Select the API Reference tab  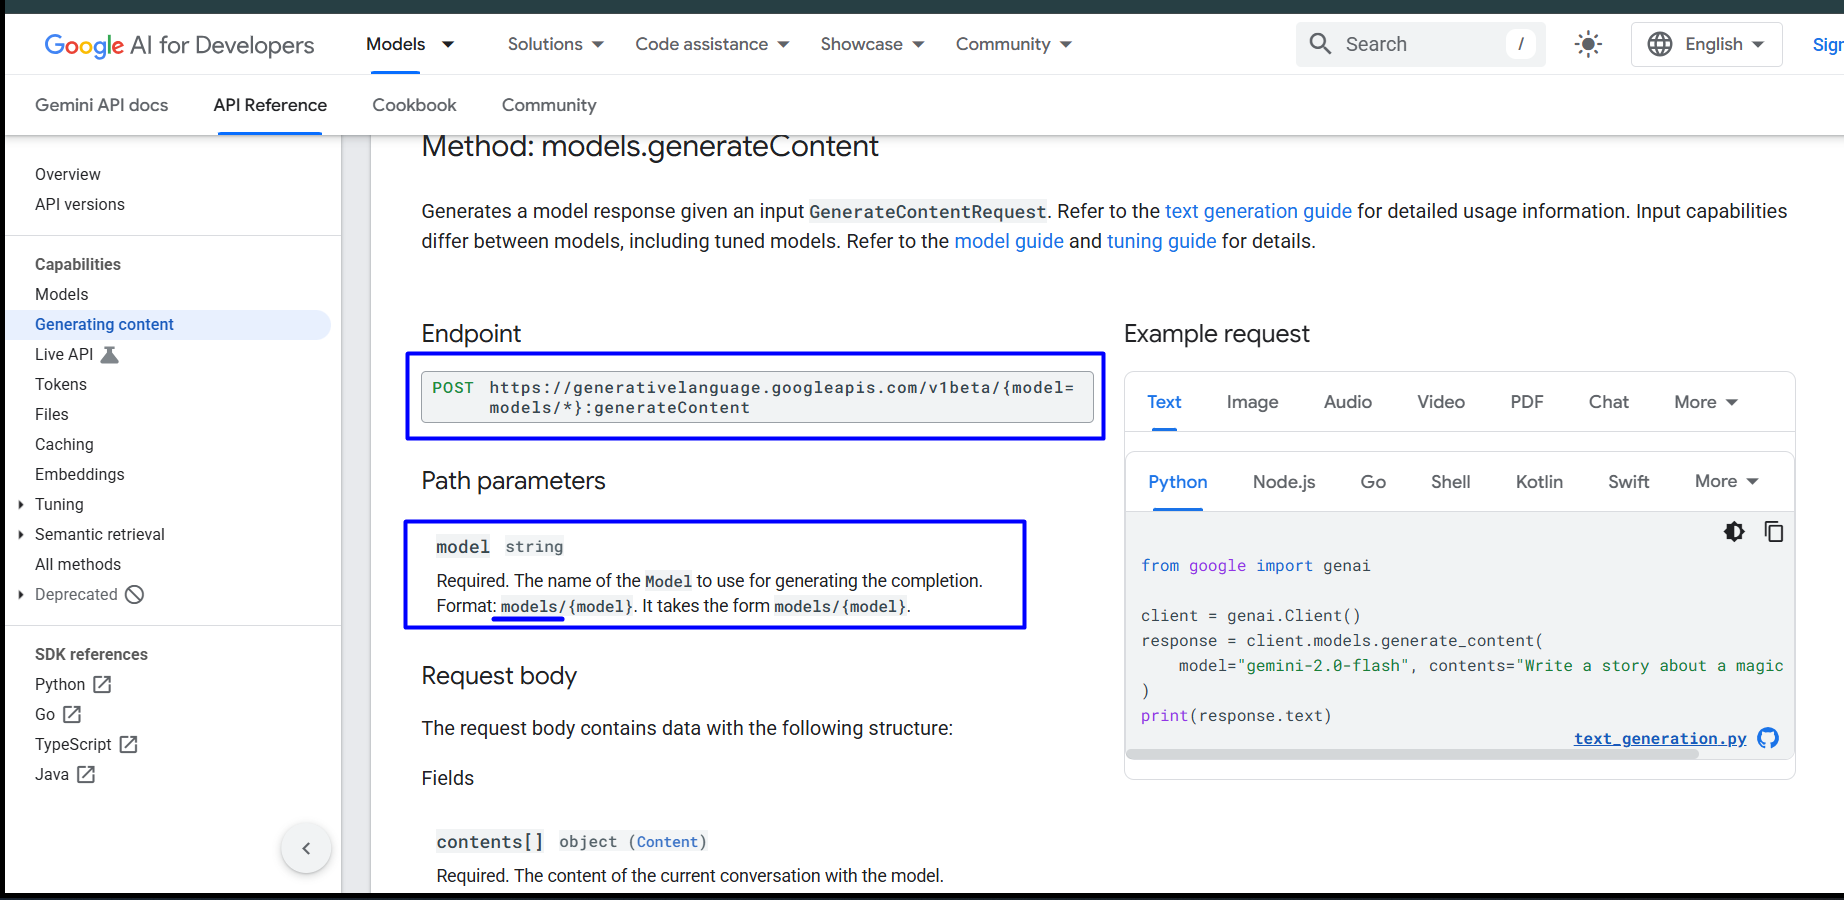coord(270,105)
